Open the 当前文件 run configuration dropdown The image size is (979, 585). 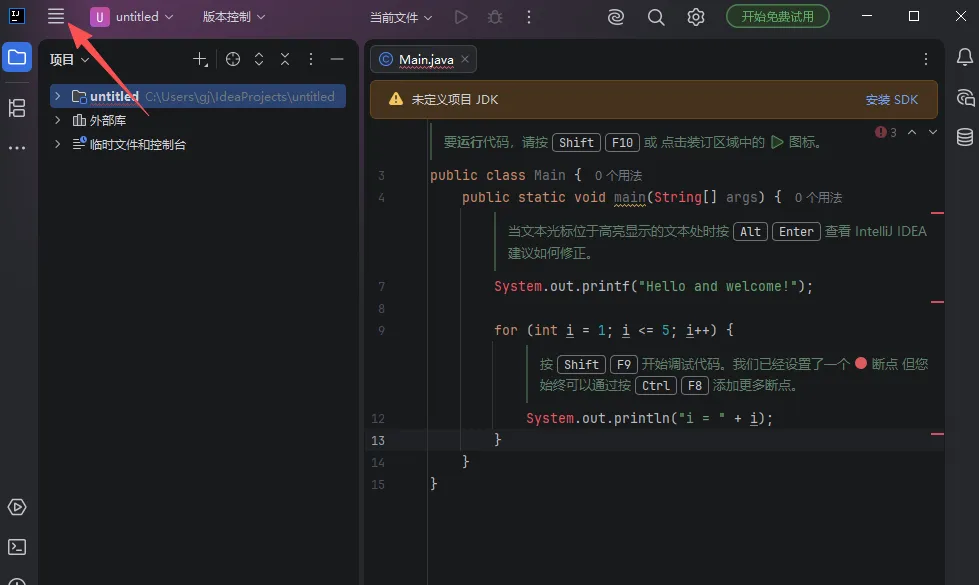pos(401,17)
